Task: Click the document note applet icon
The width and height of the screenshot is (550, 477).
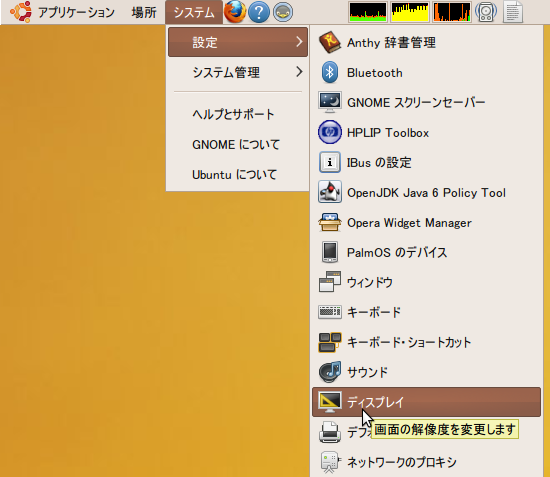Action: click(x=513, y=12)
